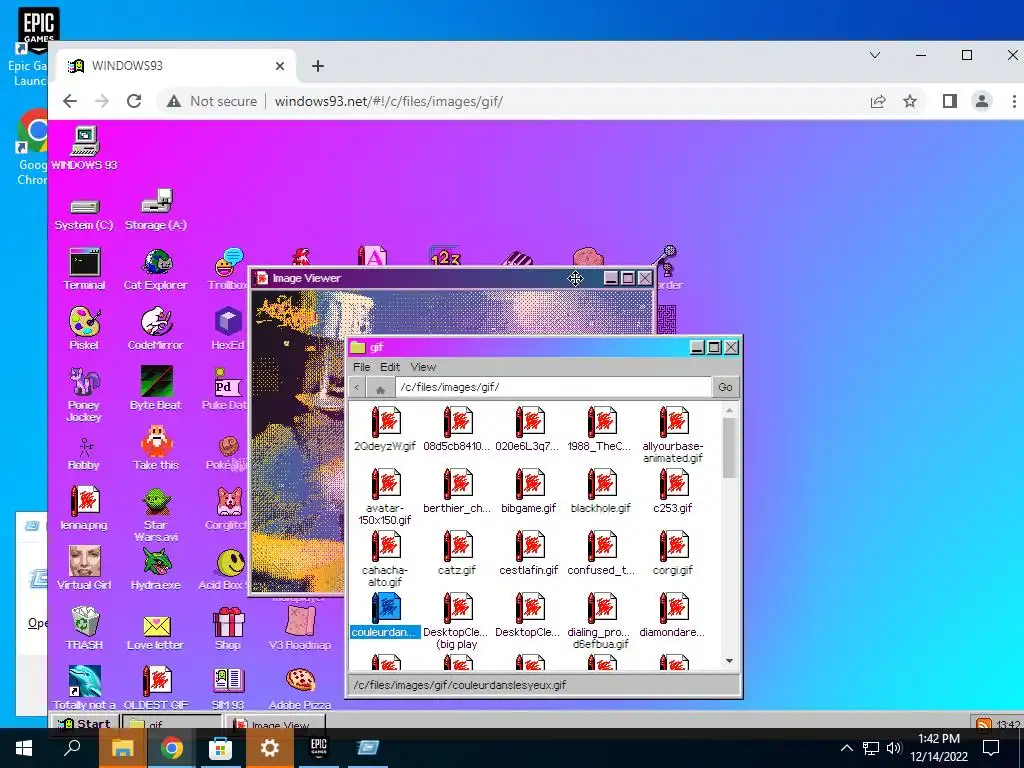Select the WINDOWS 93 computer icon
This screenshot has width=1024, height=768.
(84, 141)
